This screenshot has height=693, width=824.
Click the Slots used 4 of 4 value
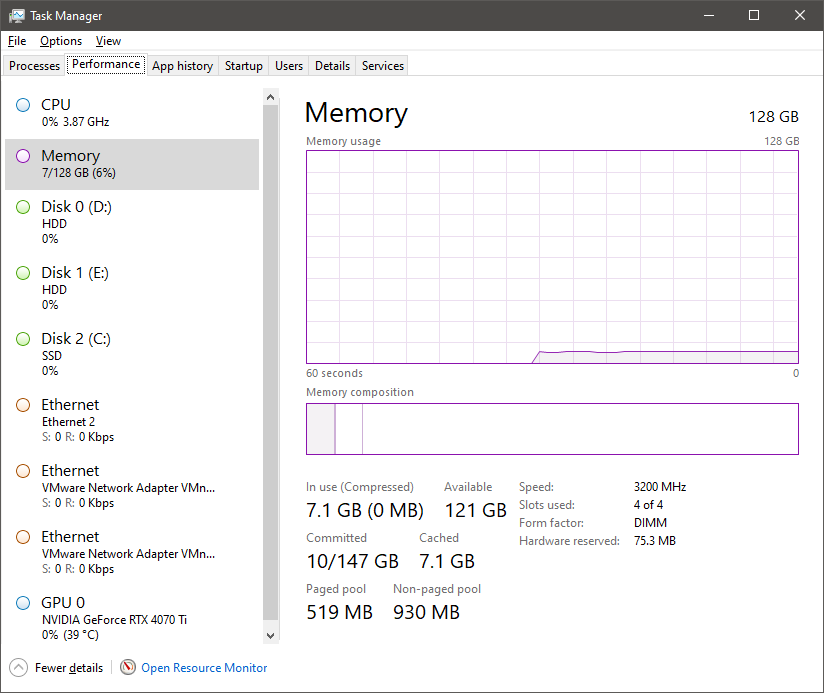(648, 505)
